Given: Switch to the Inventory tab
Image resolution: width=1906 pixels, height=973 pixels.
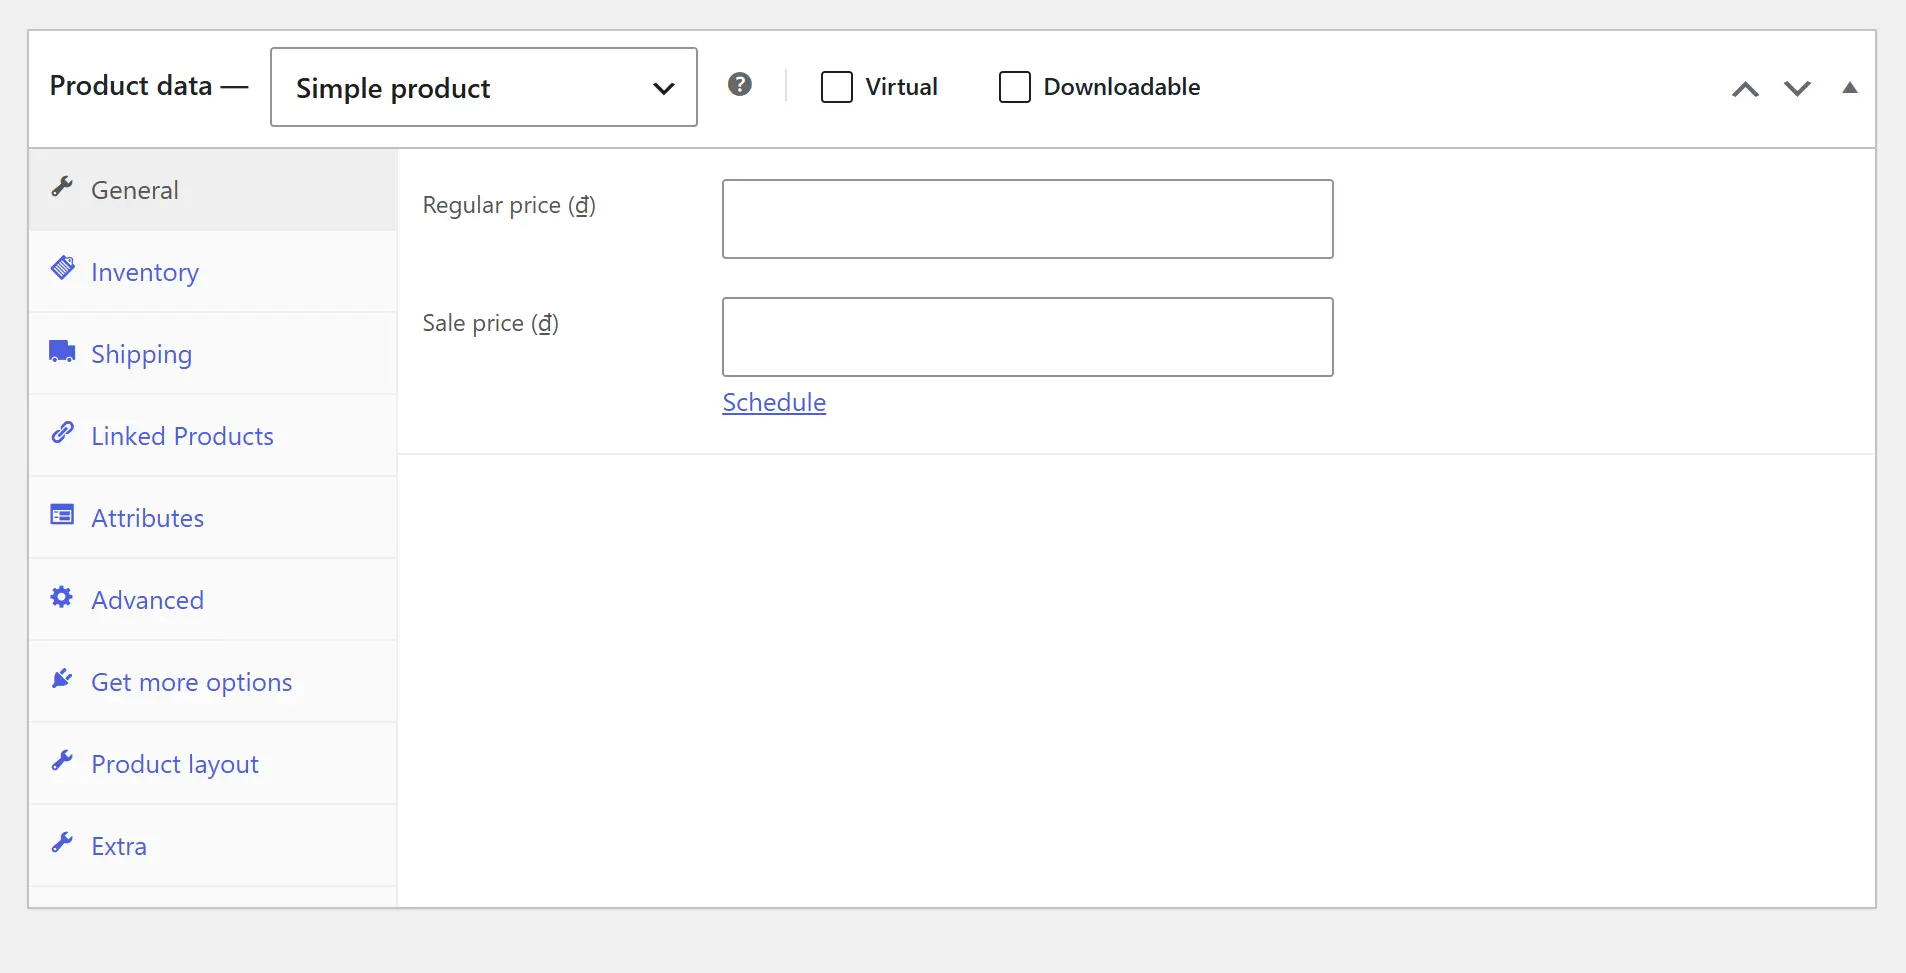Looking at the screenshot, I should [x=213, y=272].
